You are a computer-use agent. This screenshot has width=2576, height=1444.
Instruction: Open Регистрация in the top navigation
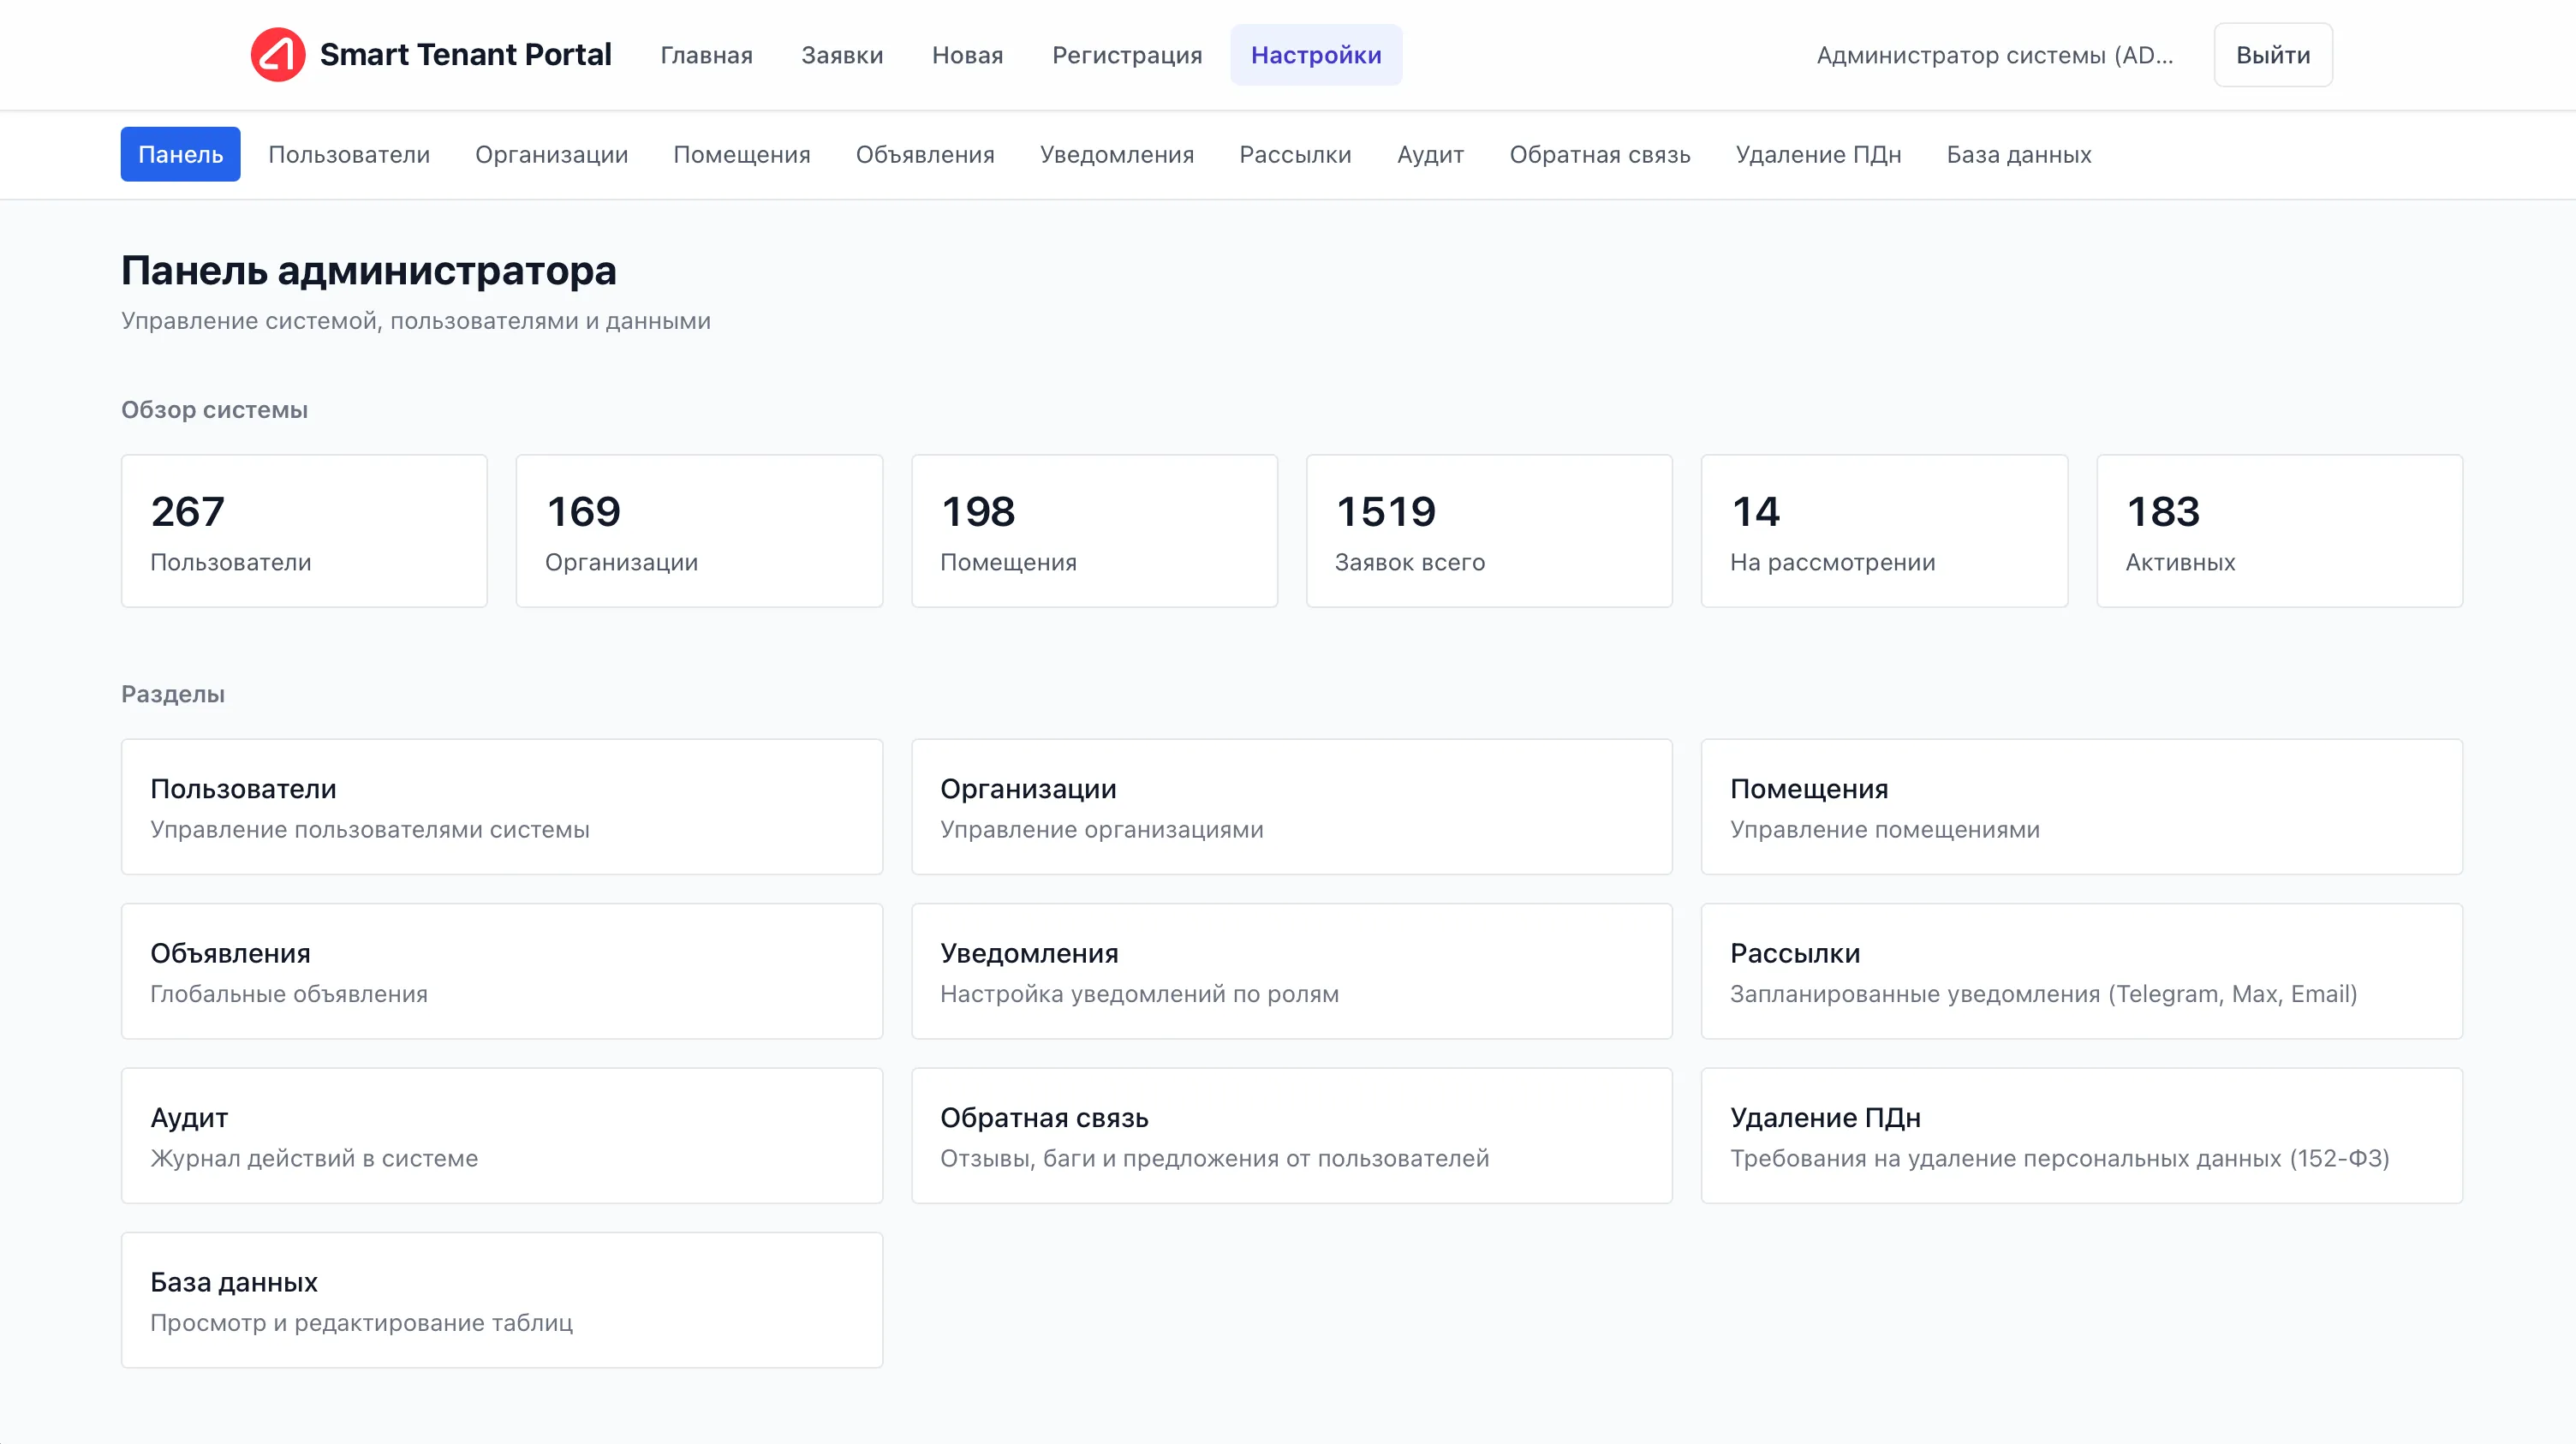pos(1127,55)
